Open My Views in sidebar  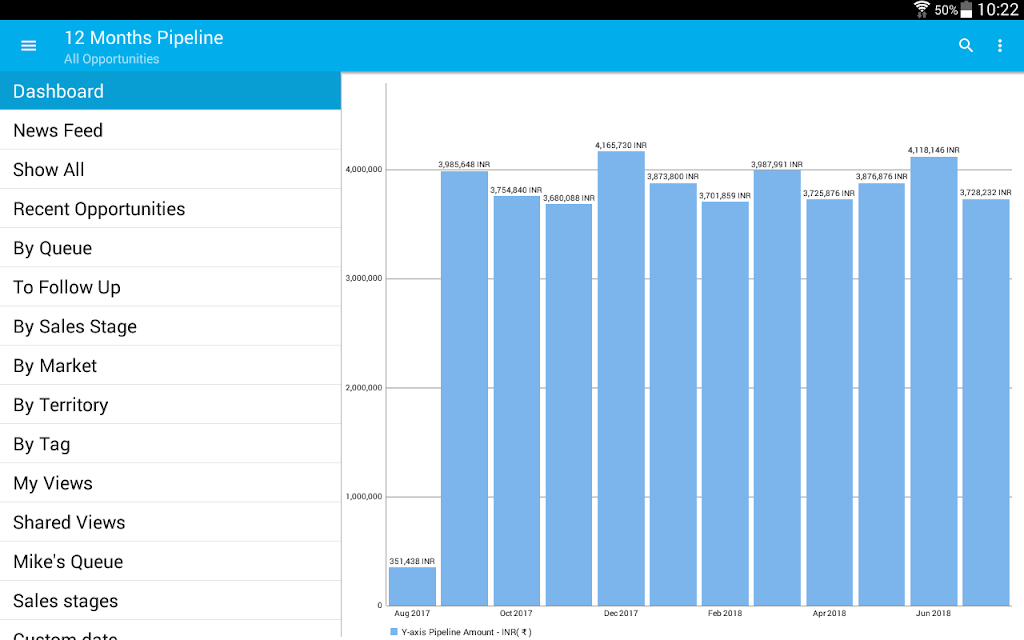(x=170, y=483)
